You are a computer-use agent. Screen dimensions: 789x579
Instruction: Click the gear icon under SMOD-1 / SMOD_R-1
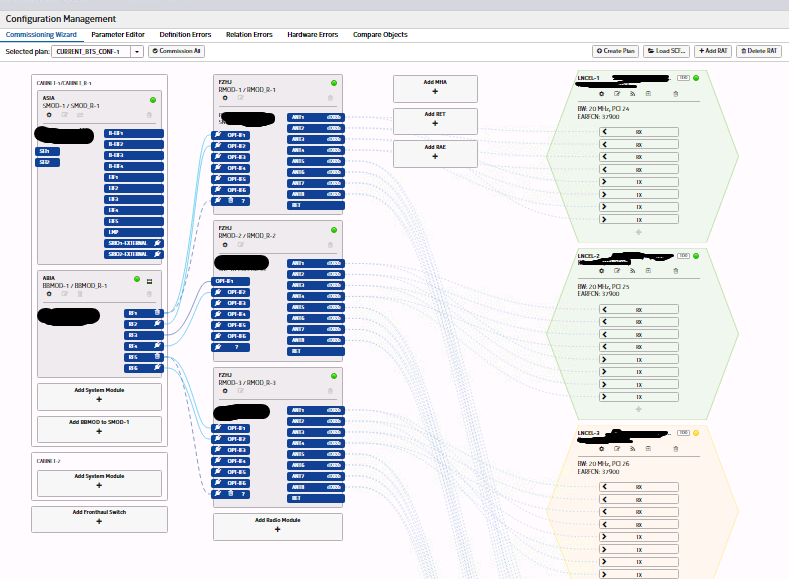49,115
